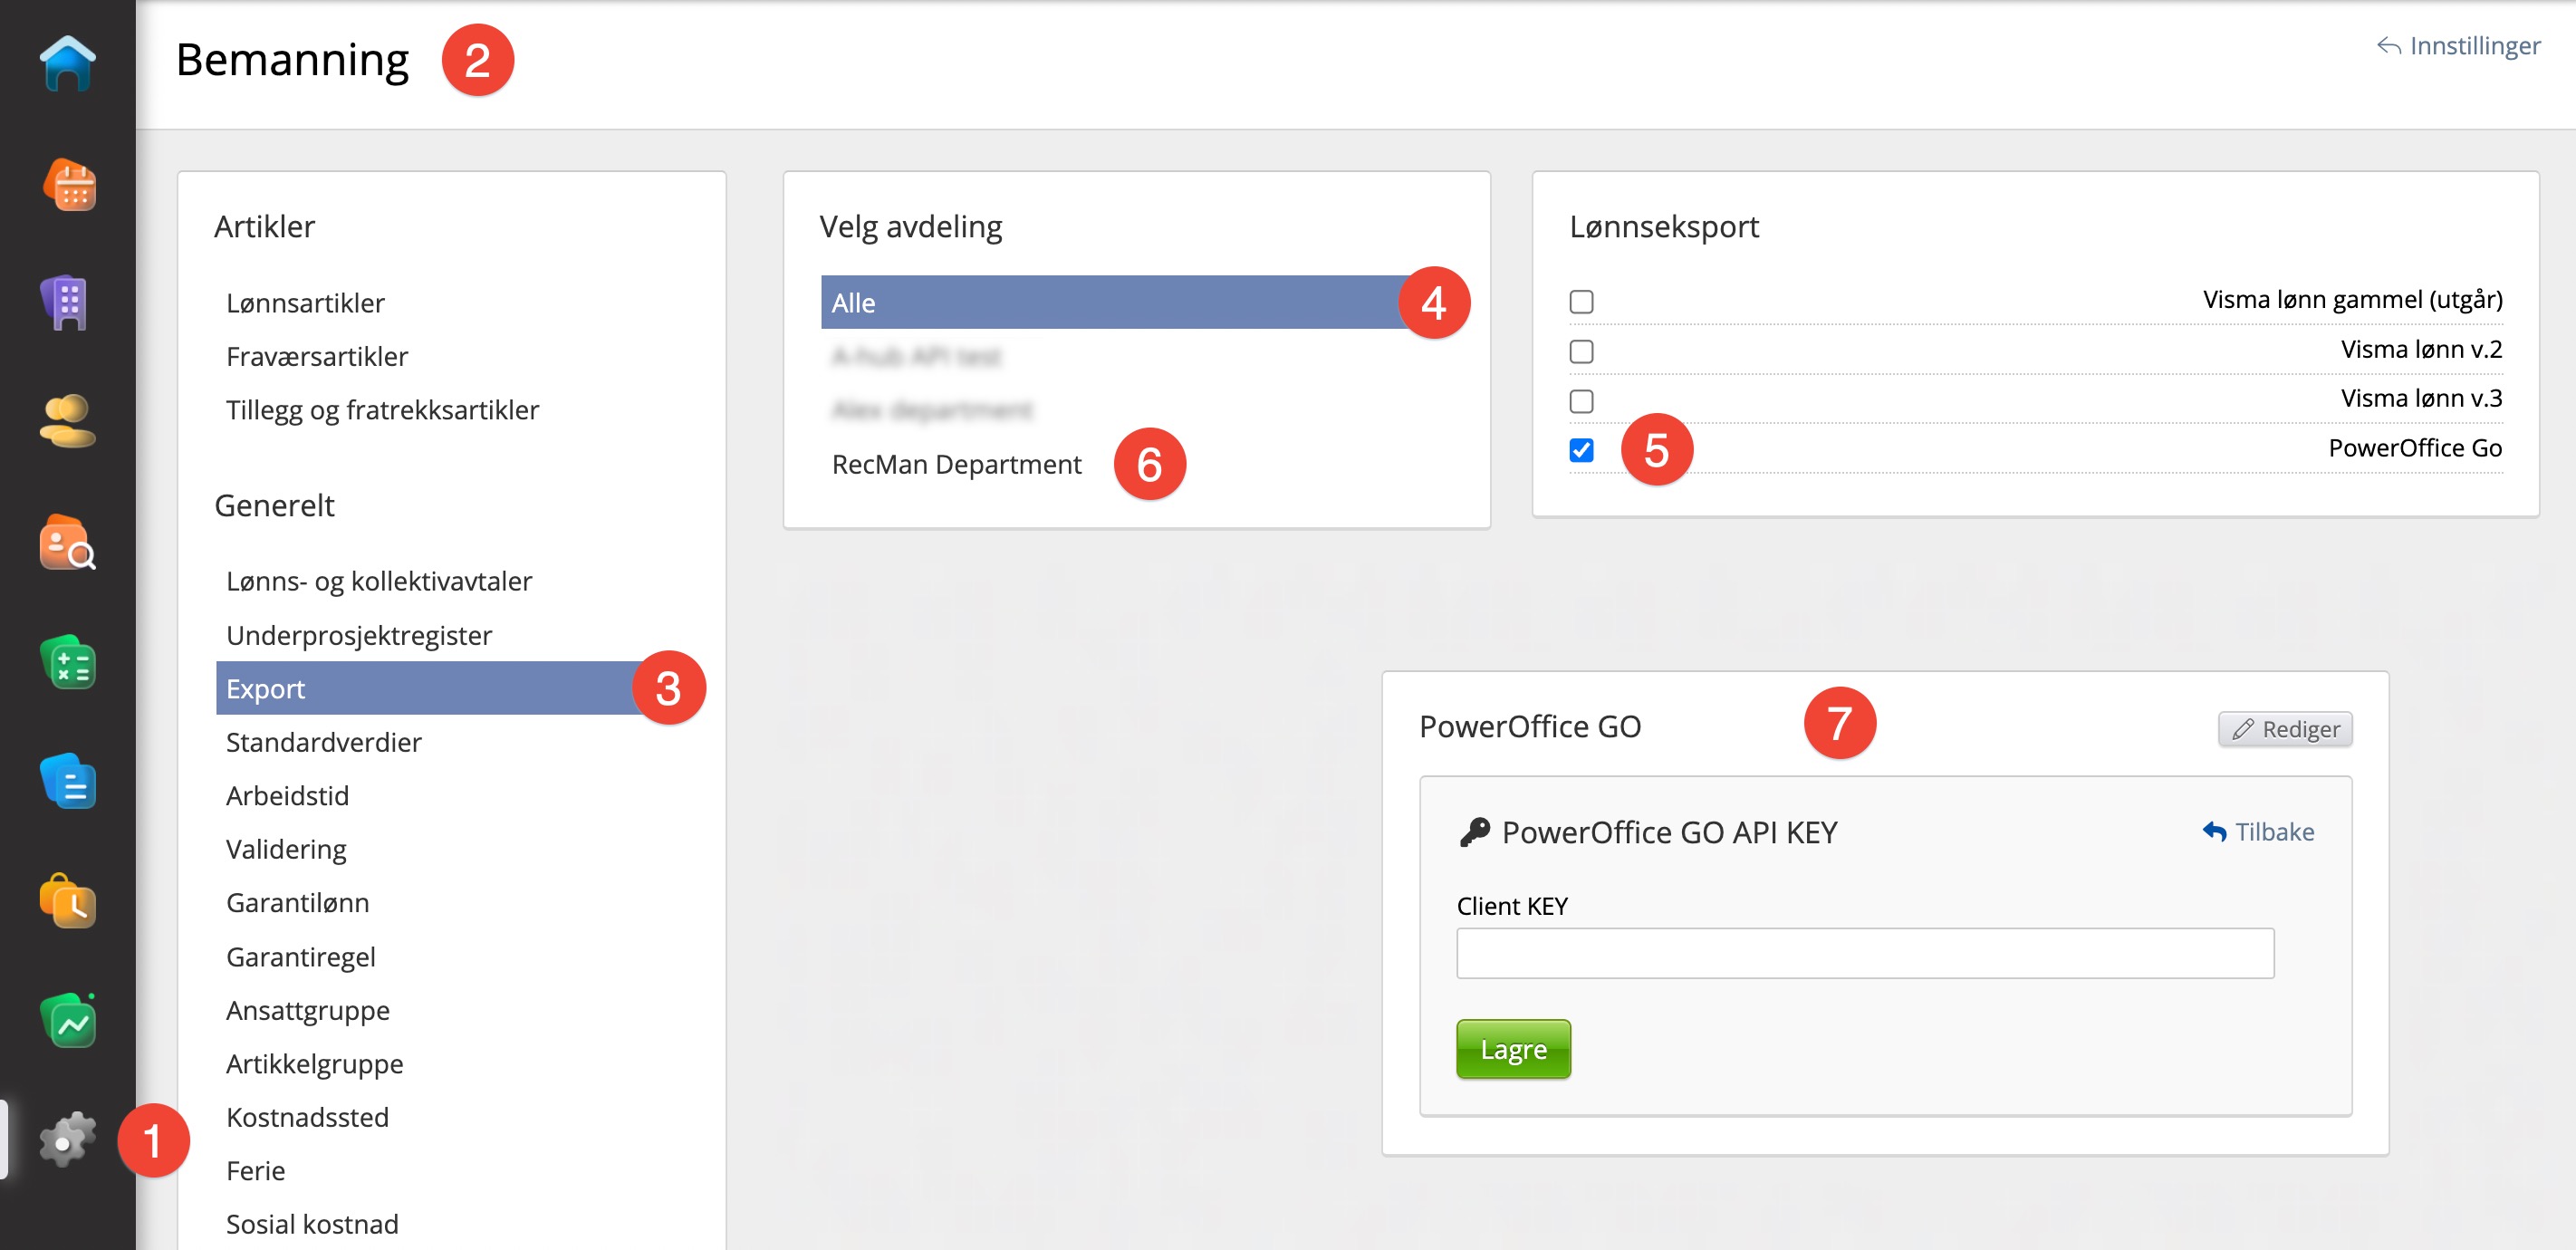Focus the Client KEY input field
Viewport: 2576px width, 1250px height.
pyautogui.click(x=1865, y=953)
